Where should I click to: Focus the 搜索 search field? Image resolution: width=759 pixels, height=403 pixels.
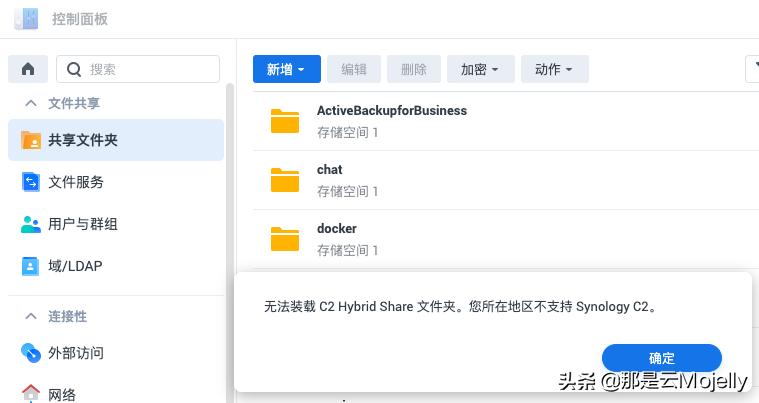138,69
